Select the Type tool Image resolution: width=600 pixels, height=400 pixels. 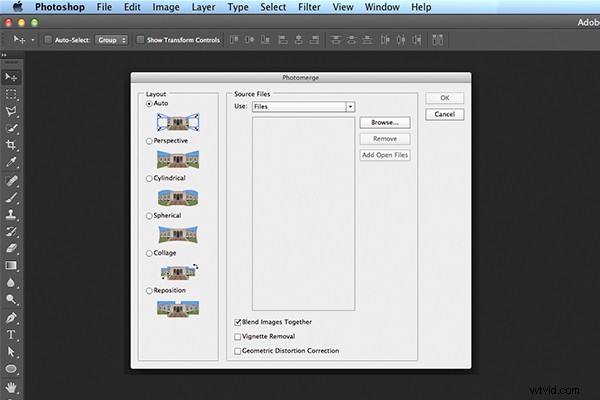tap(11, 335)
